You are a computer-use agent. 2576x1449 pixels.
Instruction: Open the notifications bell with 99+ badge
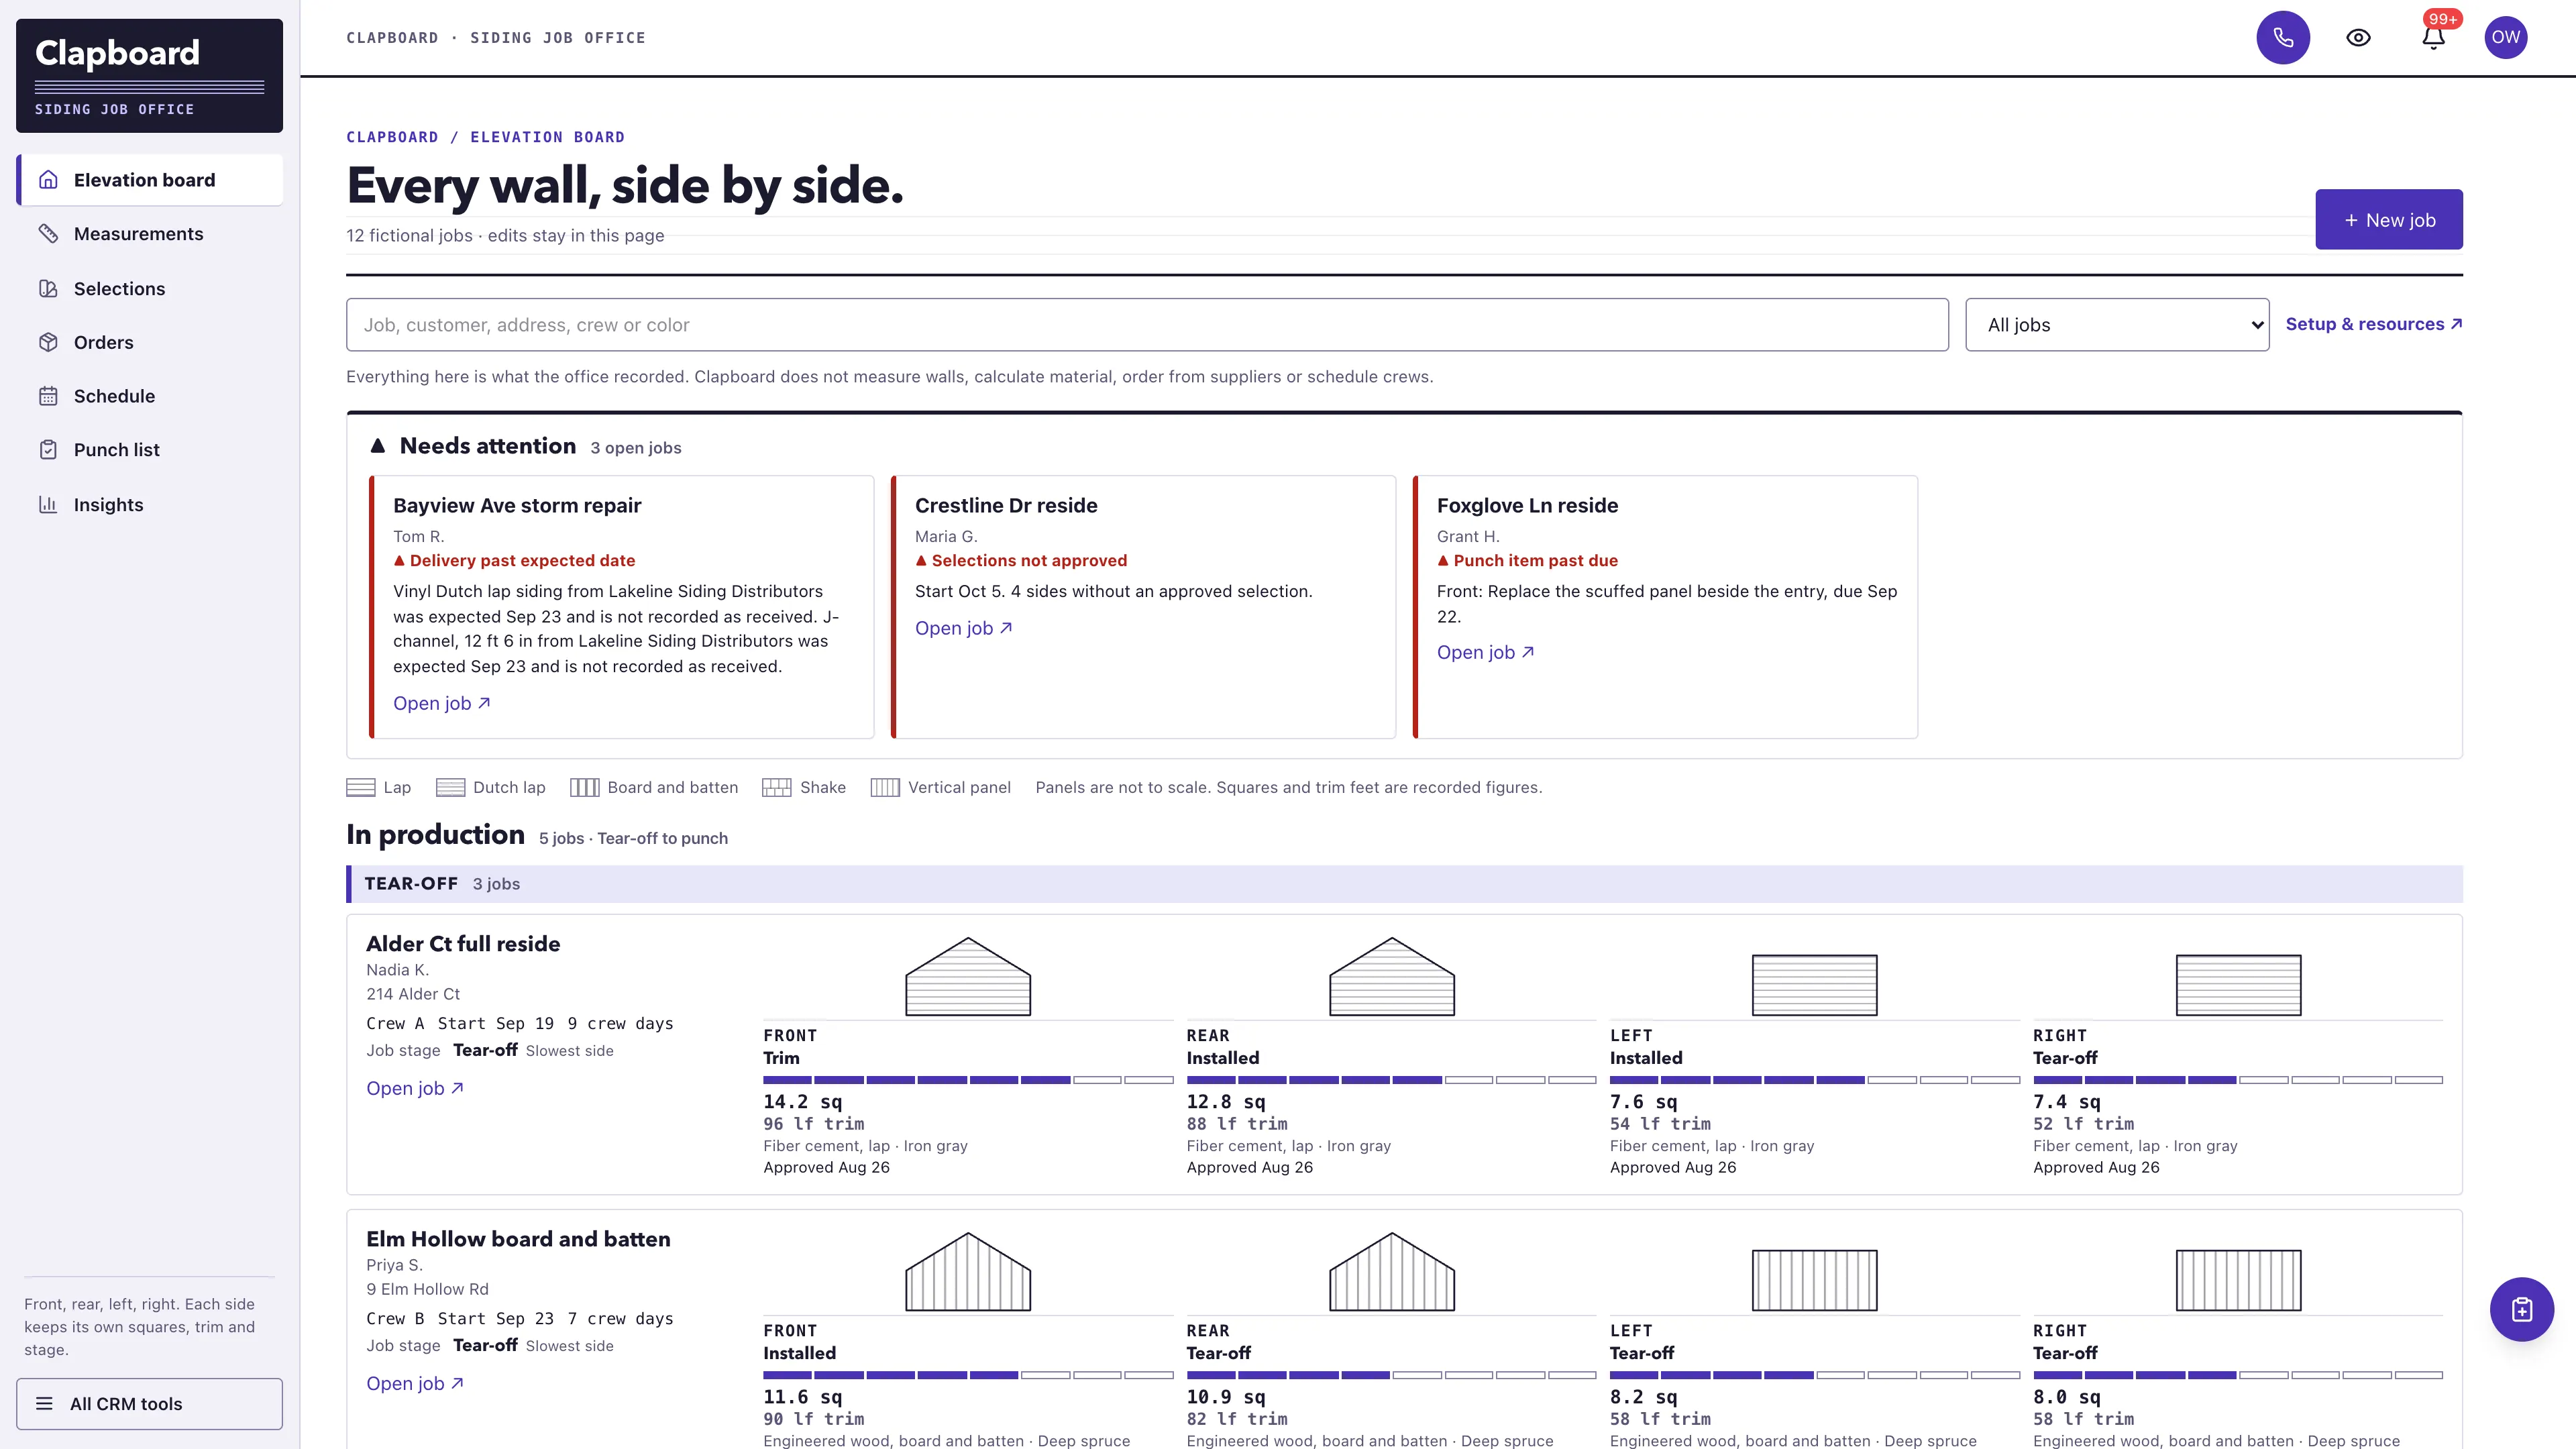point(2434,38)
